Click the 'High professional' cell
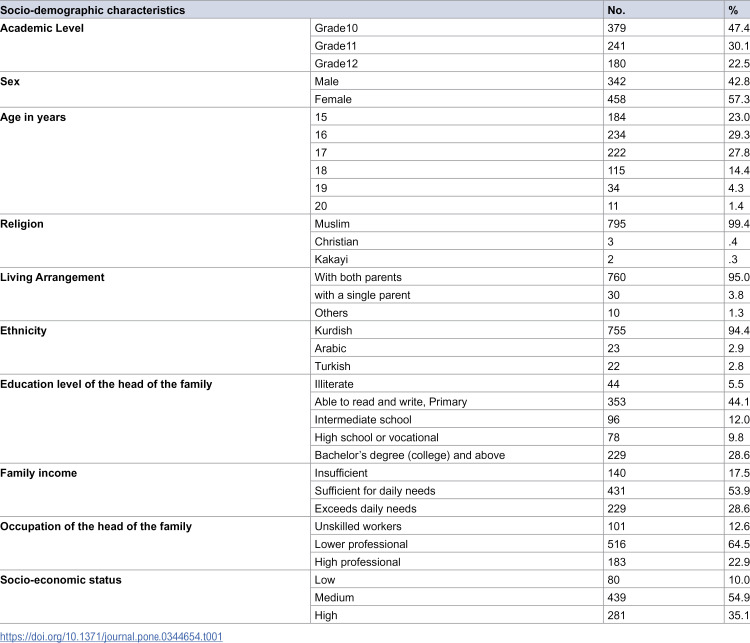This screenshot has width=750, height=643. coord(357,562)
